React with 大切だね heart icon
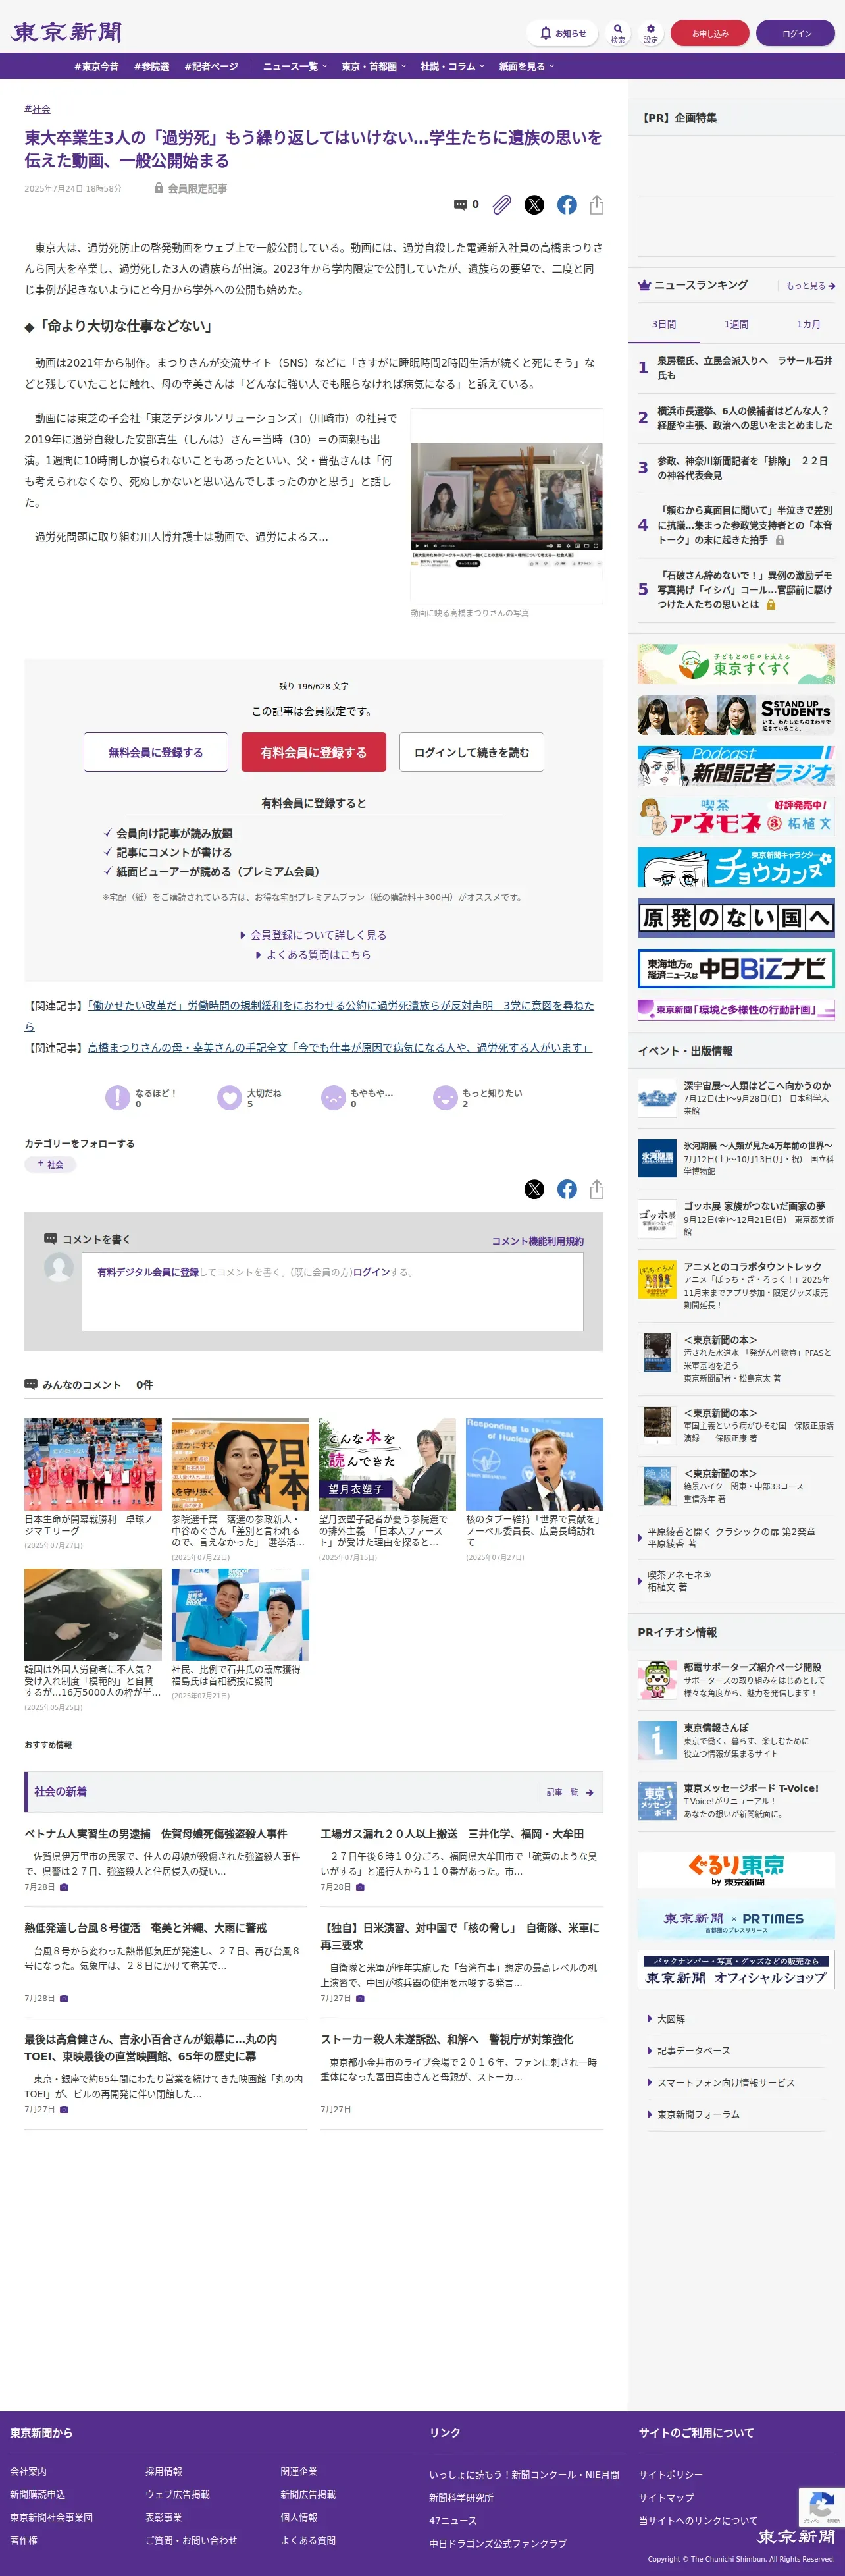The height and width of the screenshot is (2576, 845). [x=230, y=1098]
